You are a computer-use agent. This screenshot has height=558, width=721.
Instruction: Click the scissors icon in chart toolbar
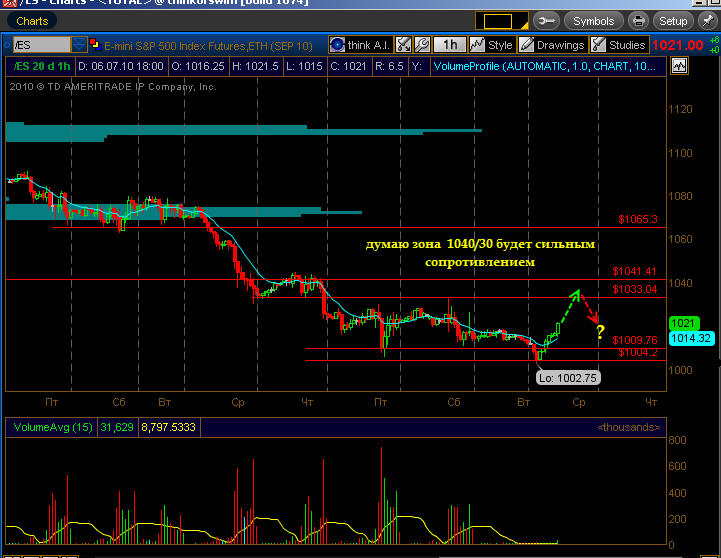[x=403, y=44]
